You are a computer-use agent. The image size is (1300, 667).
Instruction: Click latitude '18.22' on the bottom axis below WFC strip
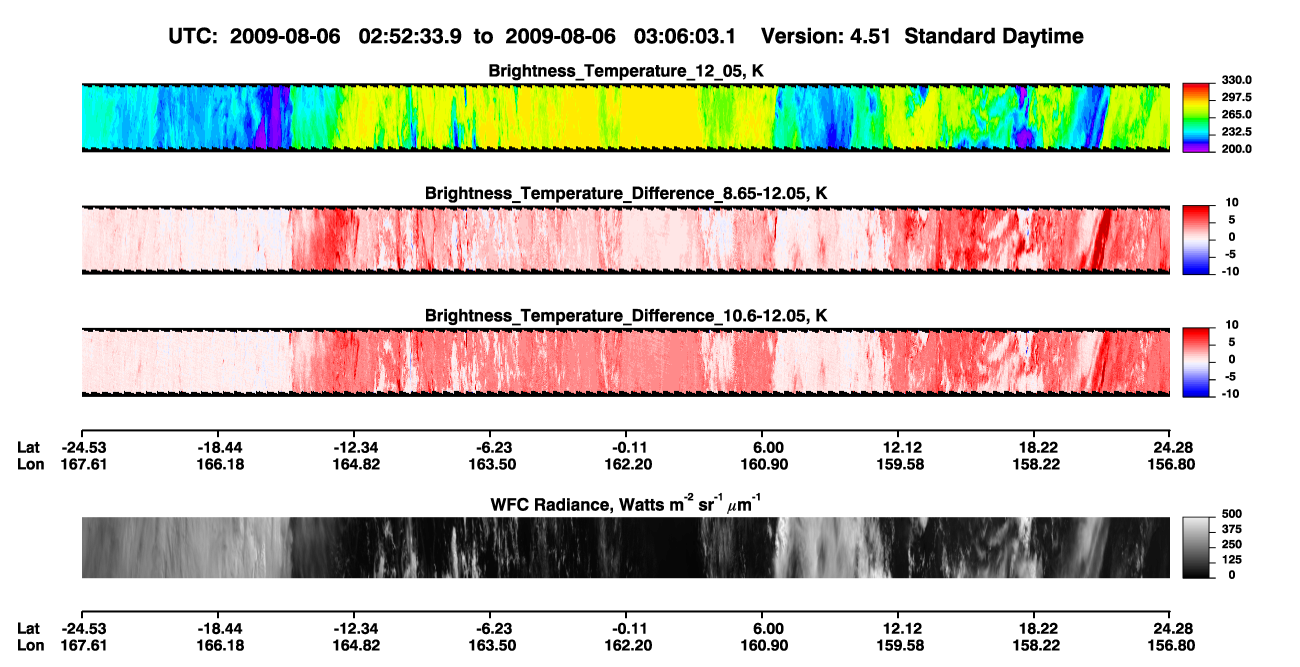(1034, 628)
